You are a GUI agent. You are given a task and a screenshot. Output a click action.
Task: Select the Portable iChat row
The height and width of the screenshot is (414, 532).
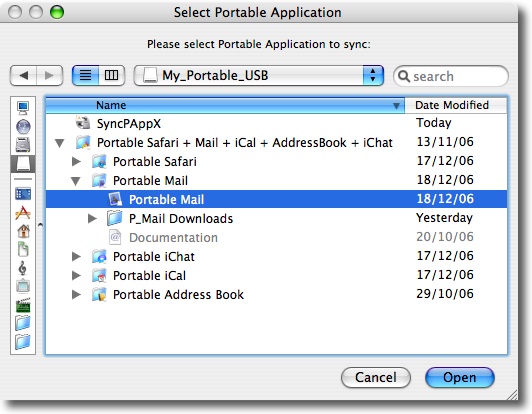pyautogui.click(x=277, y=257)
